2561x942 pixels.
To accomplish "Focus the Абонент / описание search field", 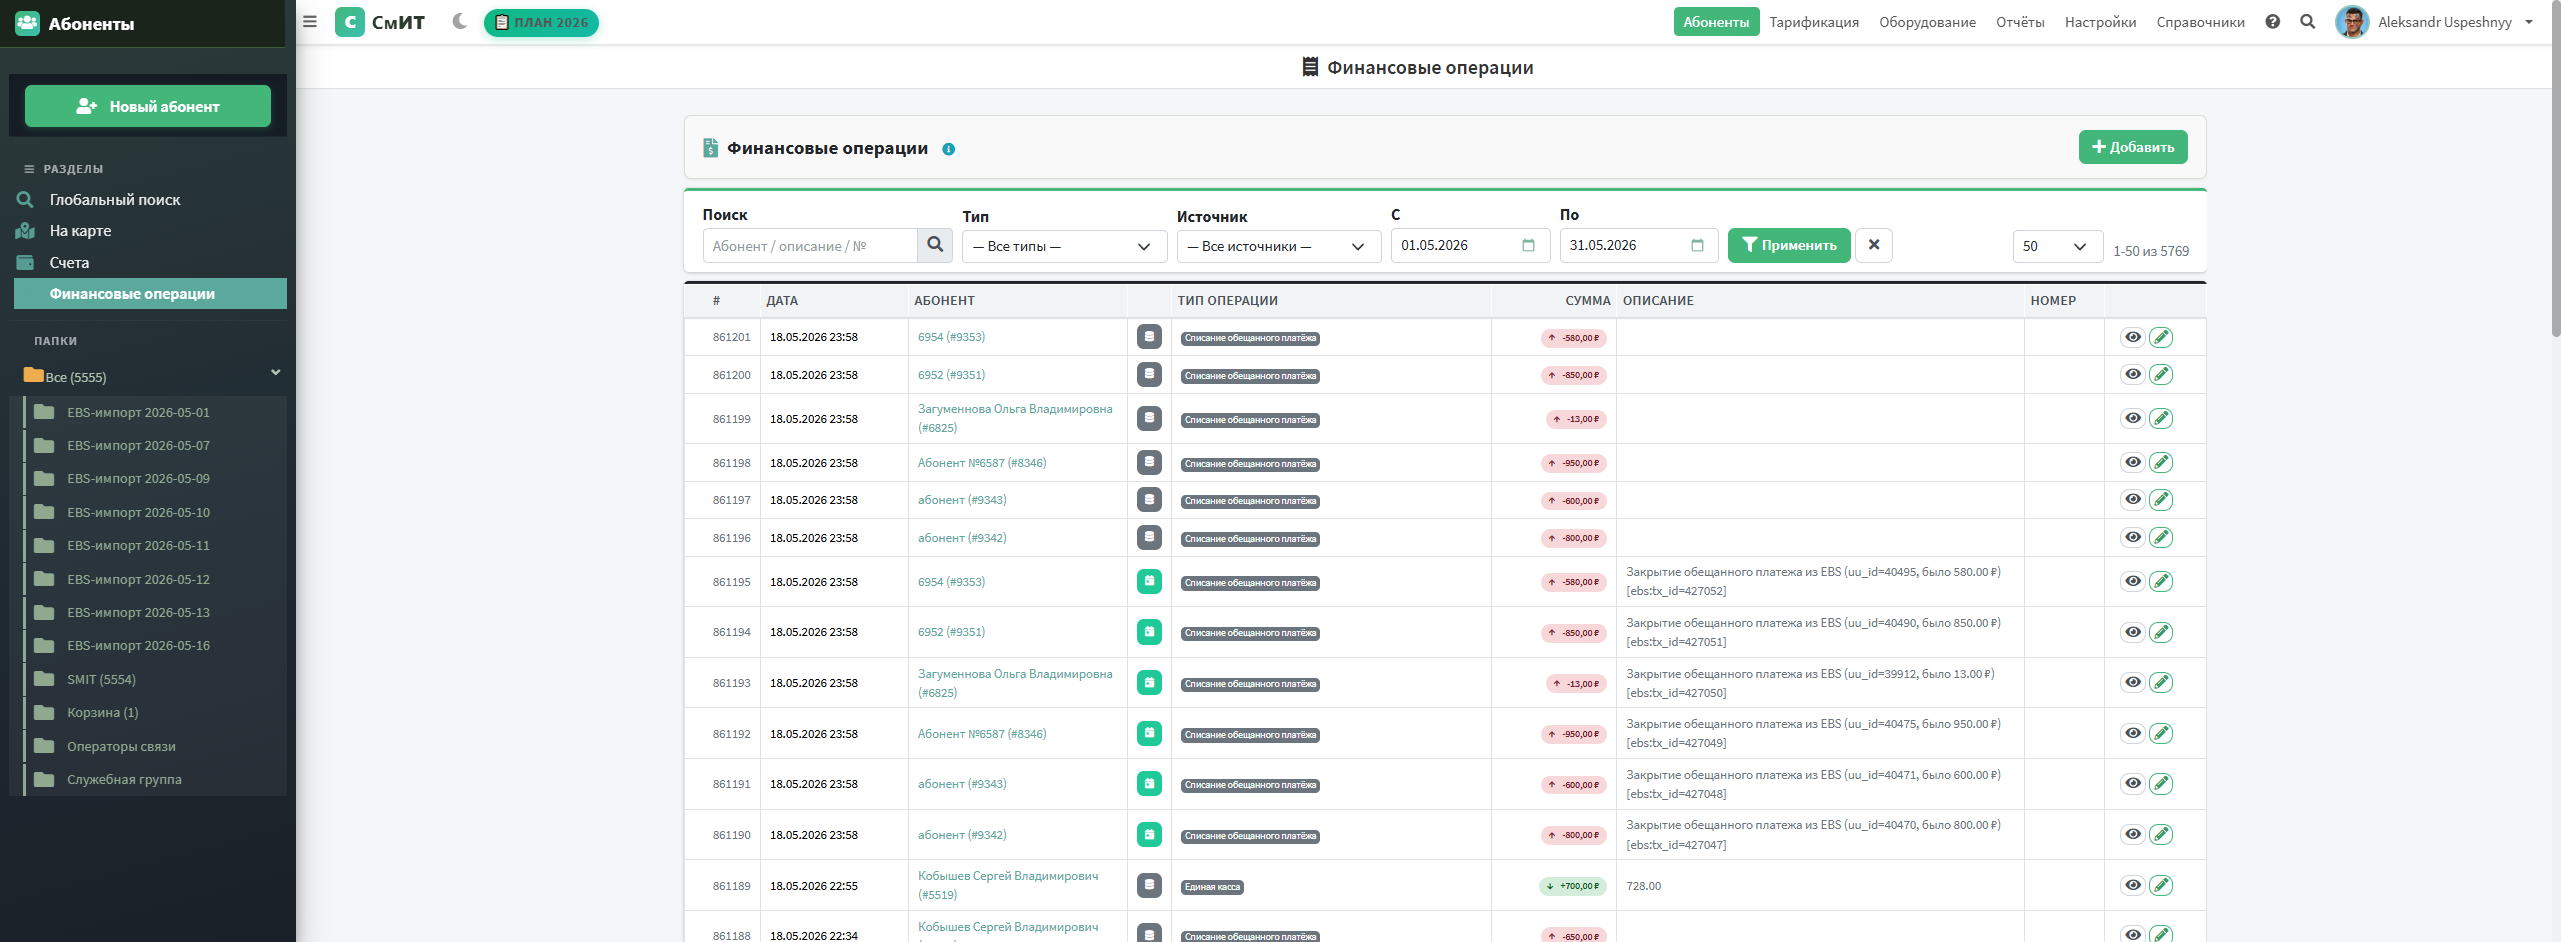I will (x=810, y=246).
